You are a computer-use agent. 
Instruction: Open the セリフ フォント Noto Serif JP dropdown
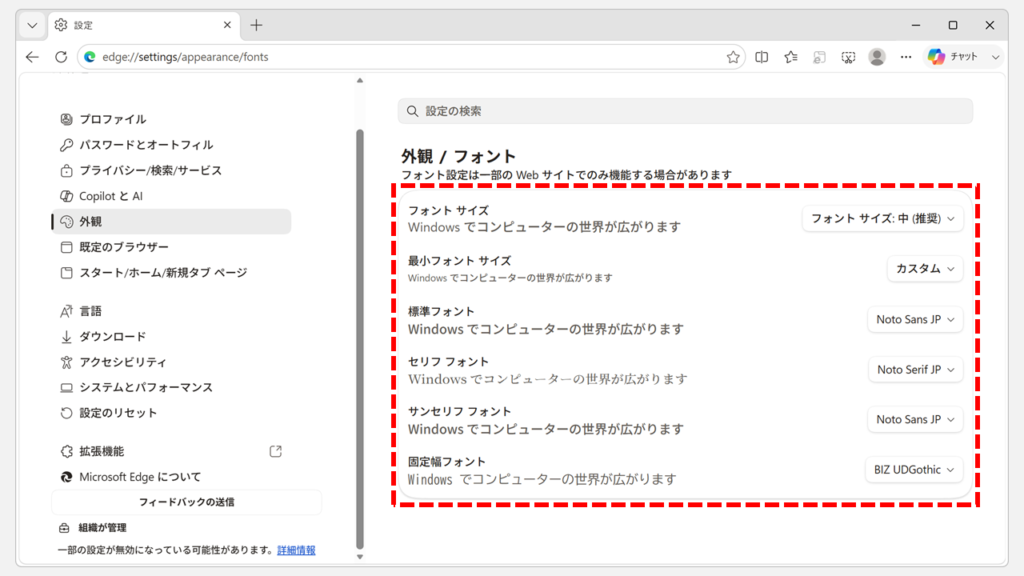[916, 370]
